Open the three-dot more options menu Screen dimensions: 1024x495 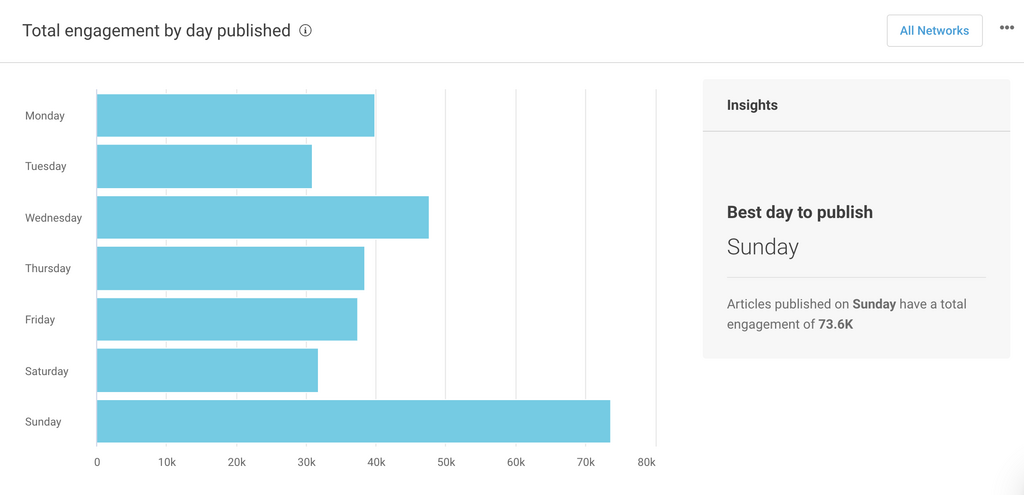tap(1006, 28)
